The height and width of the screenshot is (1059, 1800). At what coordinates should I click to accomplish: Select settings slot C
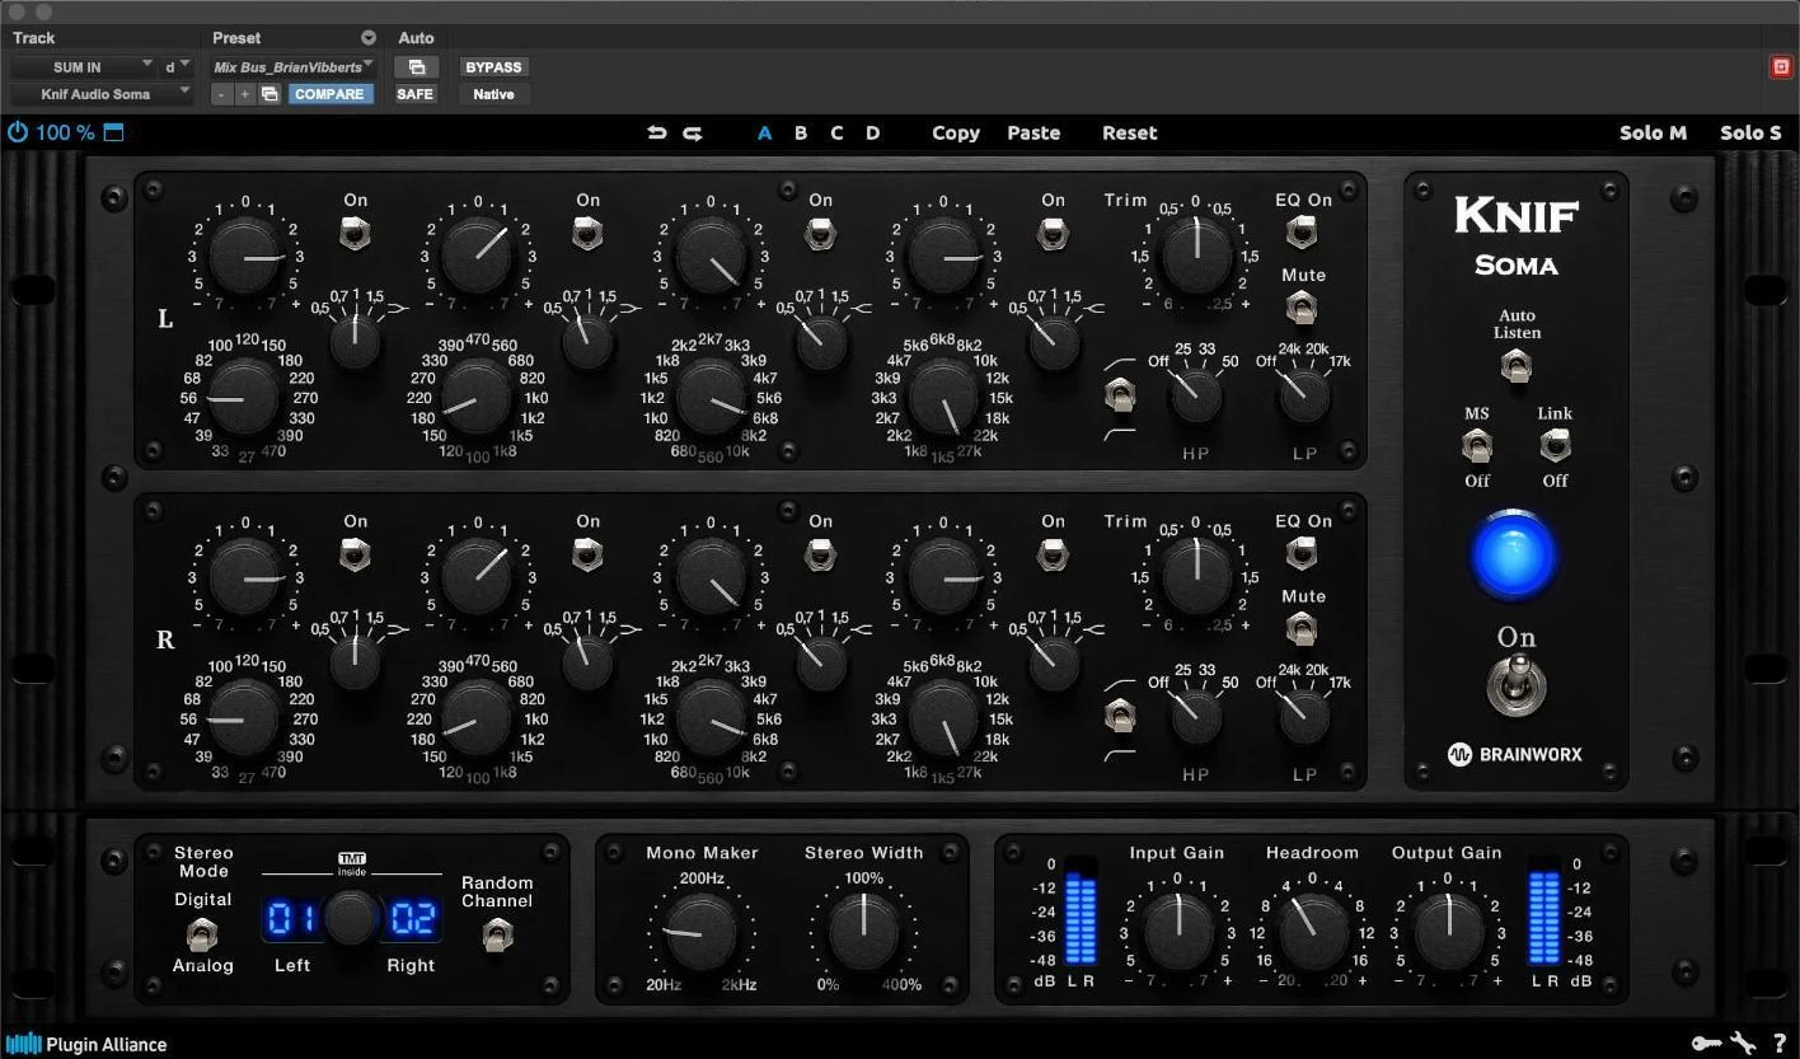click(836, 132)
